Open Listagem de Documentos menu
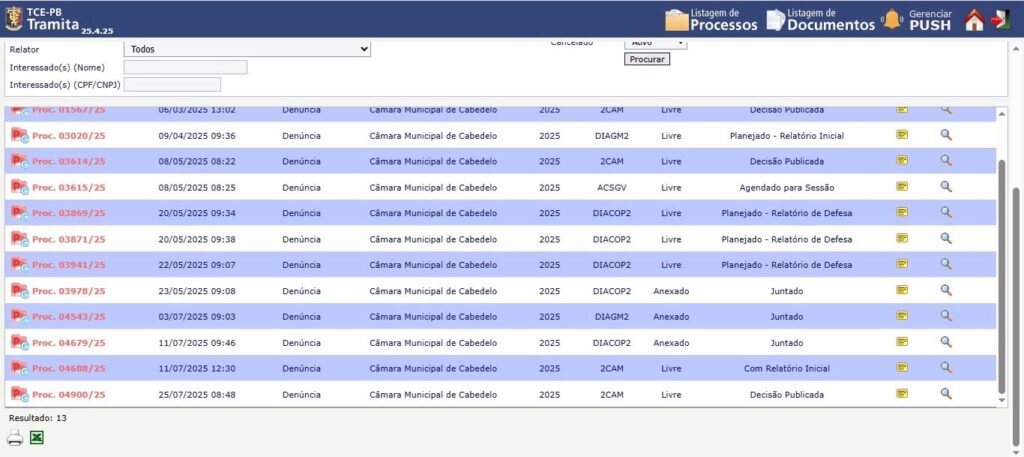The height and width of the screenshot is (457, 1024). pos(820,19)
